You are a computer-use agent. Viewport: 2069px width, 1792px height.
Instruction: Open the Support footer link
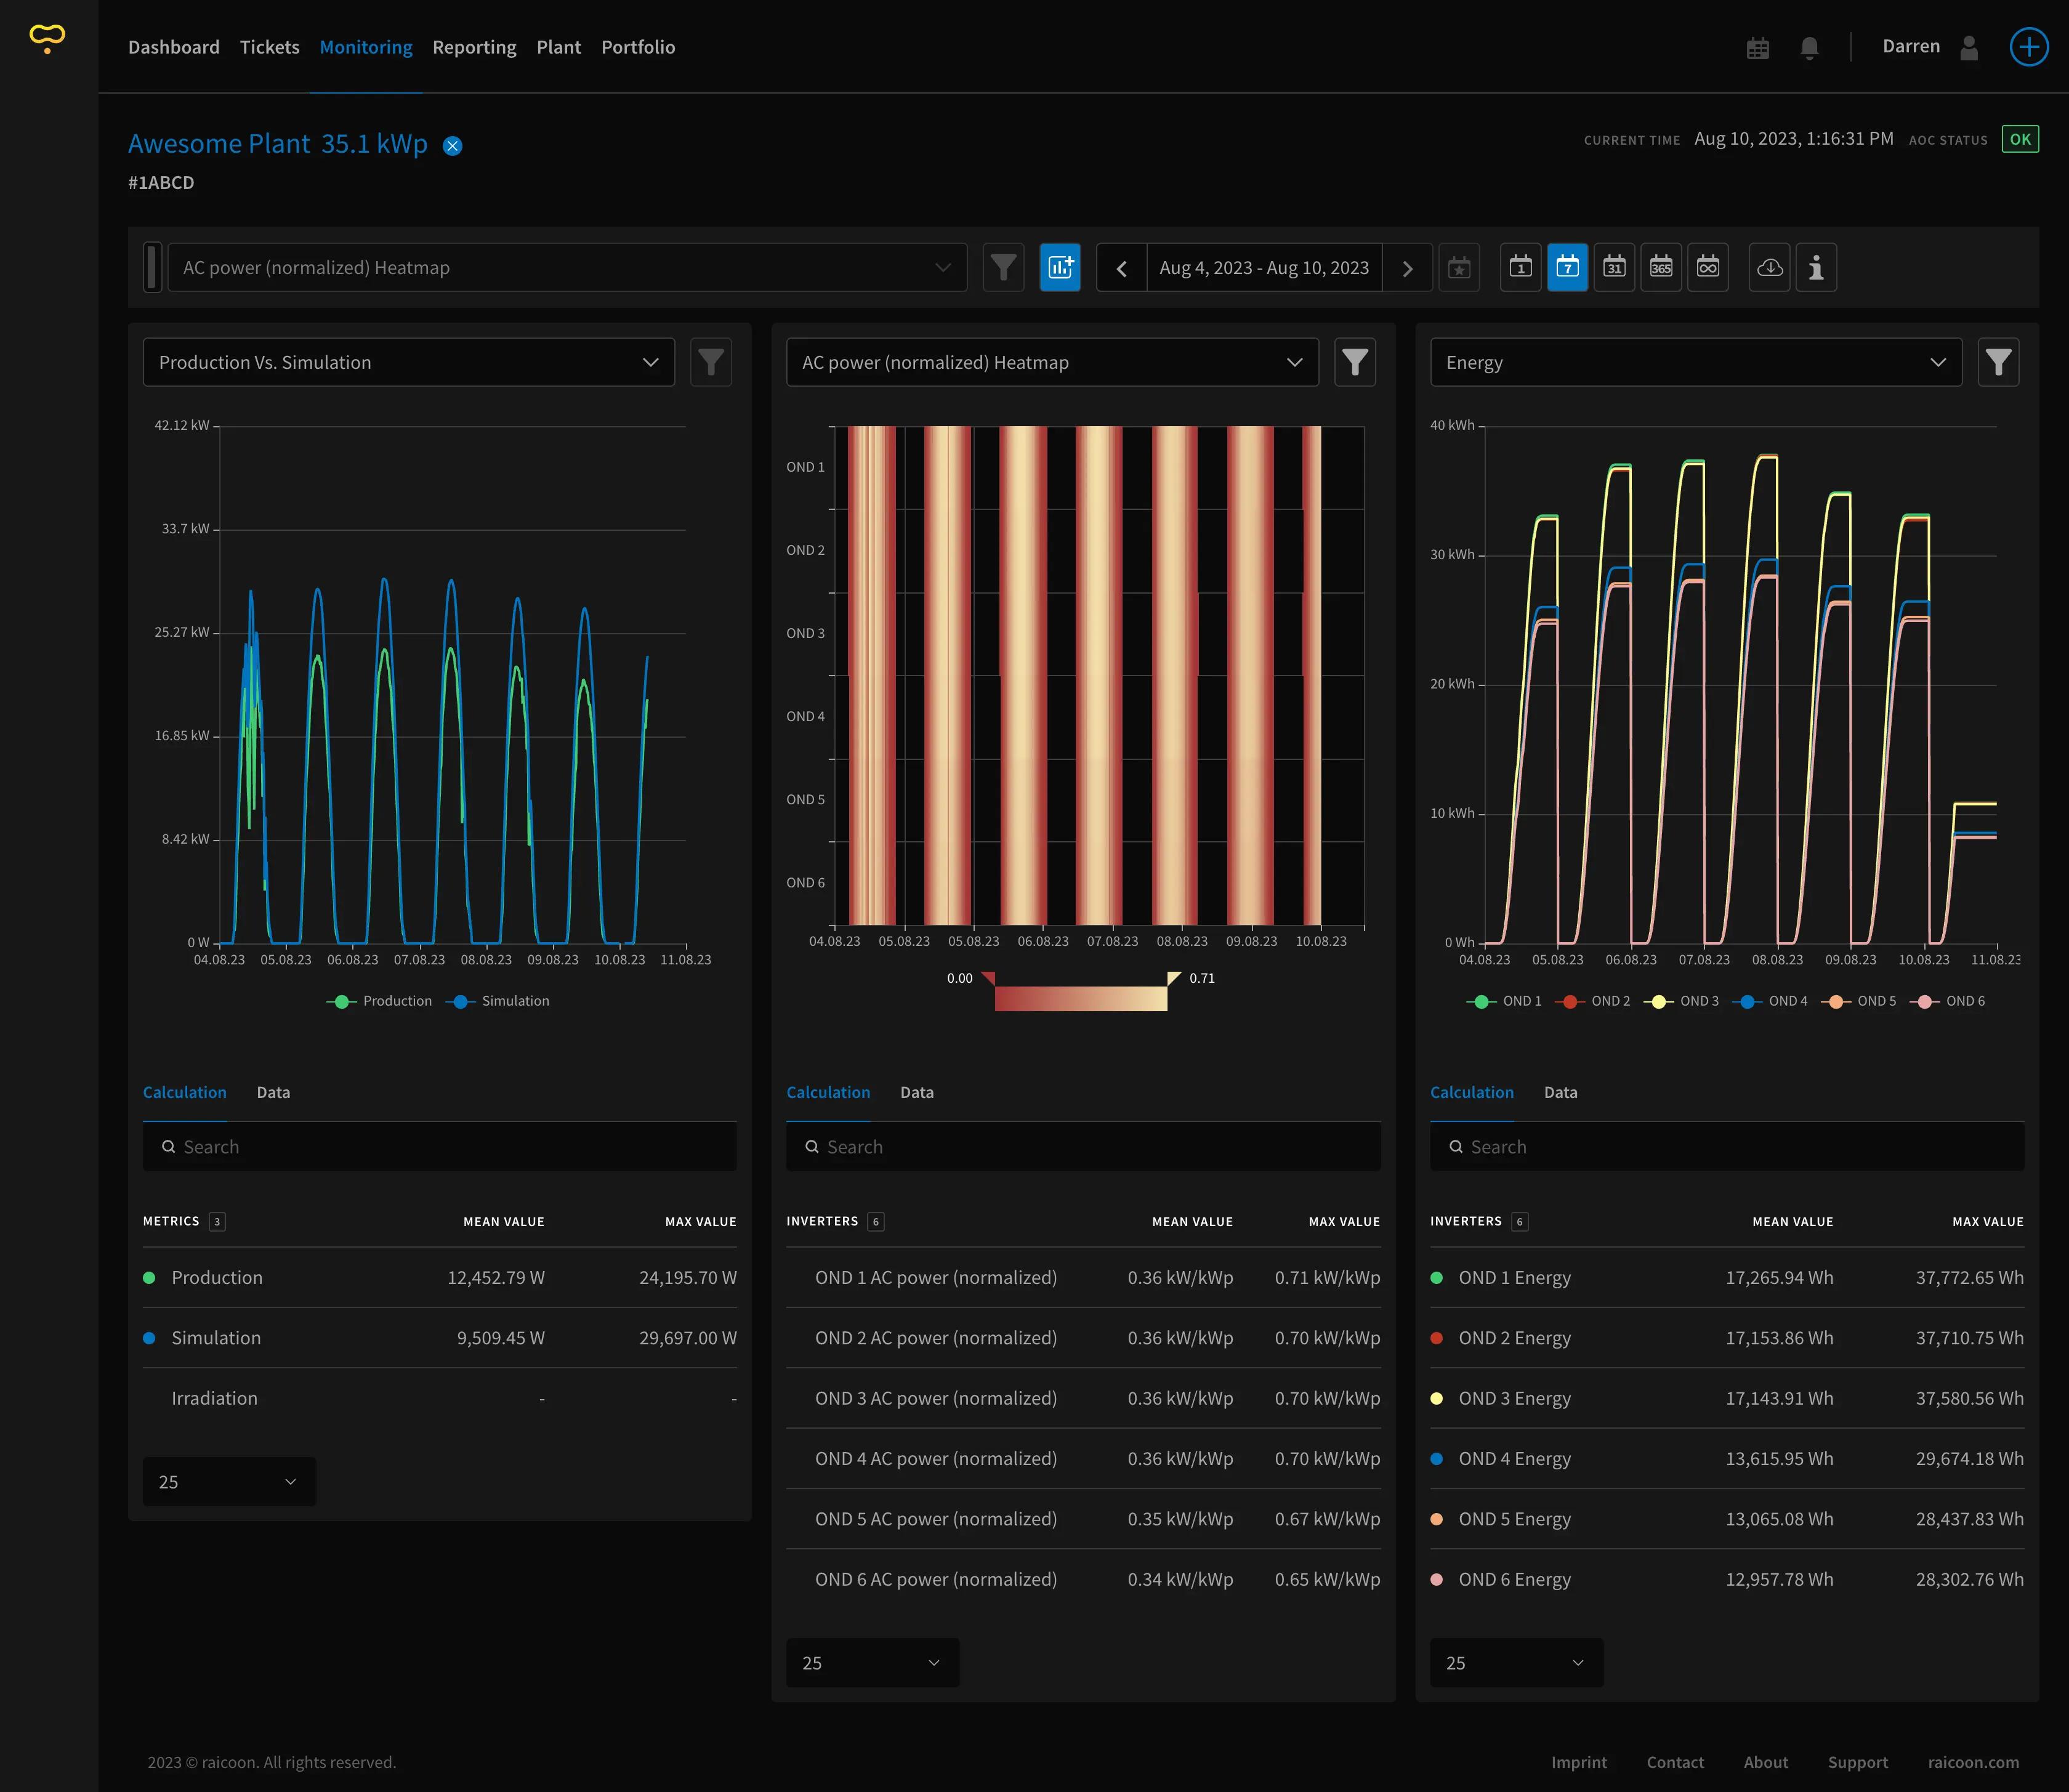coord(1858,1763)
